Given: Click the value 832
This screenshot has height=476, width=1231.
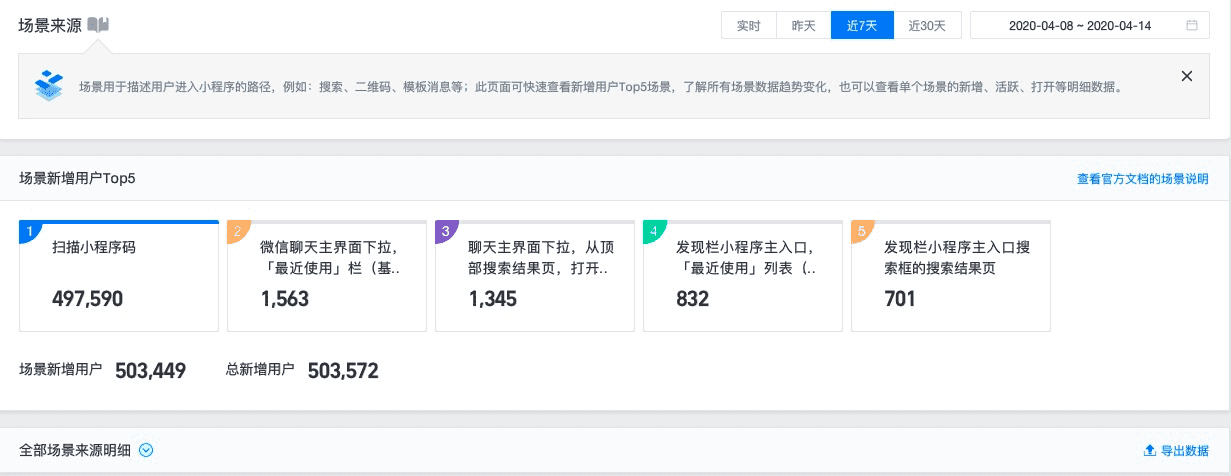Looking at the screenshot, I should [693, 299].
